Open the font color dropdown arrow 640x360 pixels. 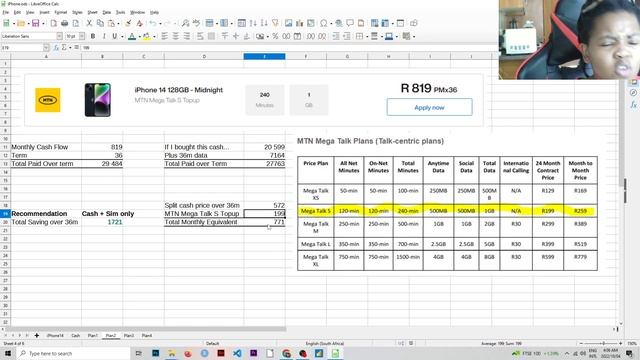point(140,37)
